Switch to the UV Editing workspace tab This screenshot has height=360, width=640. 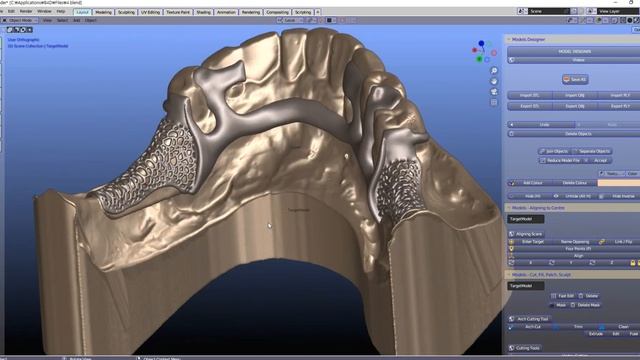(150, 12)
